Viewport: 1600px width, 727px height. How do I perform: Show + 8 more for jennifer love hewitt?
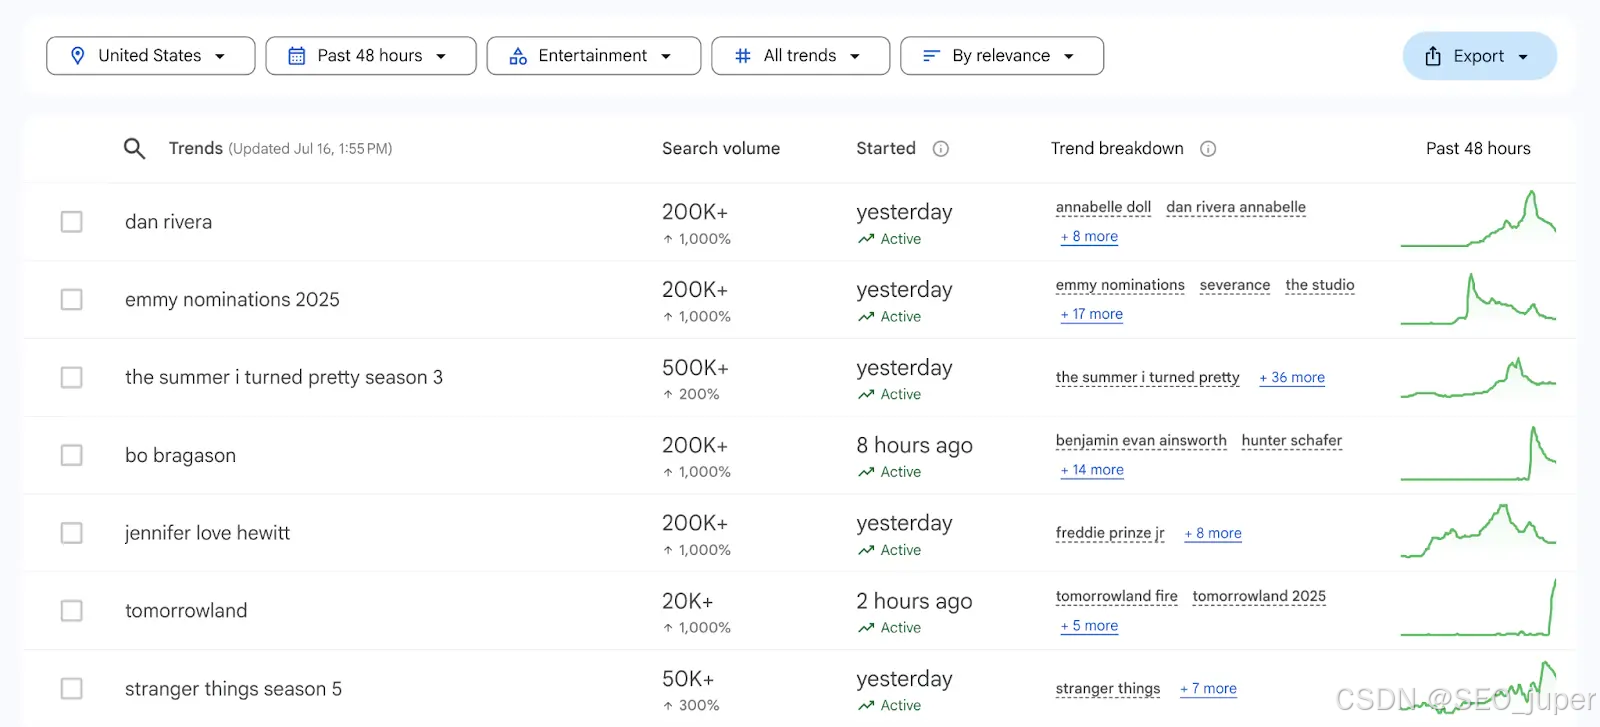pos(1213,534)
